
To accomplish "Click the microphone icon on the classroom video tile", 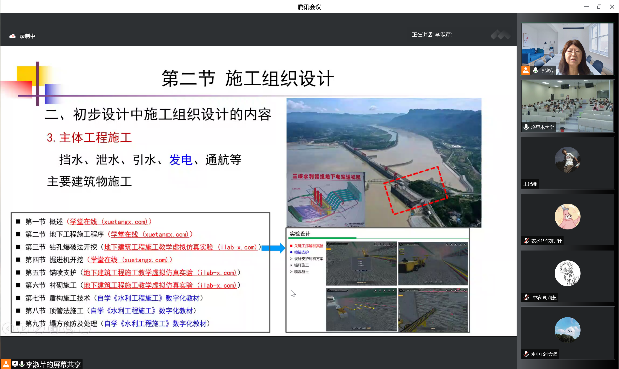I will tap(526, 127).
